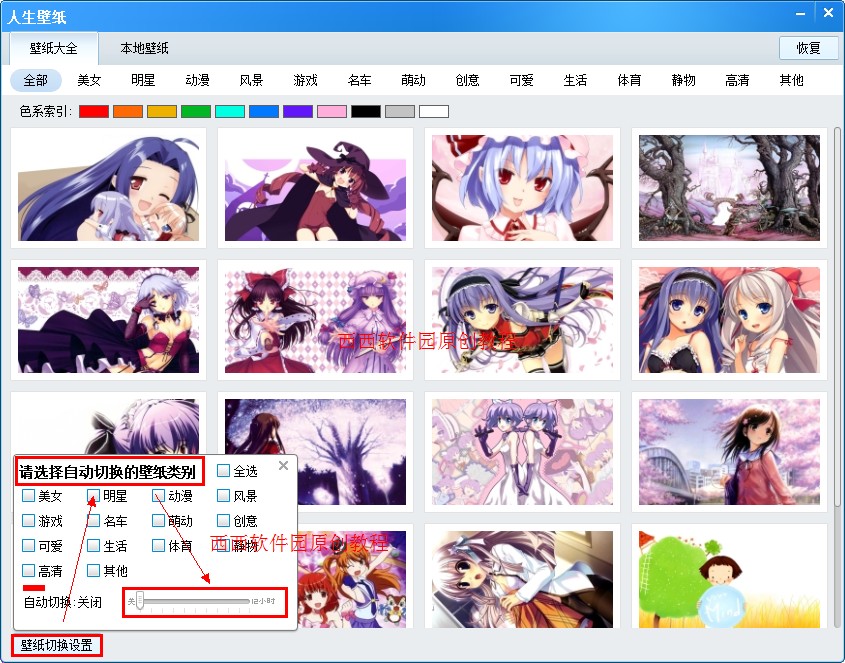
Task: Open 壁纸切换设置 at bottom left
Action: (57, 645)
